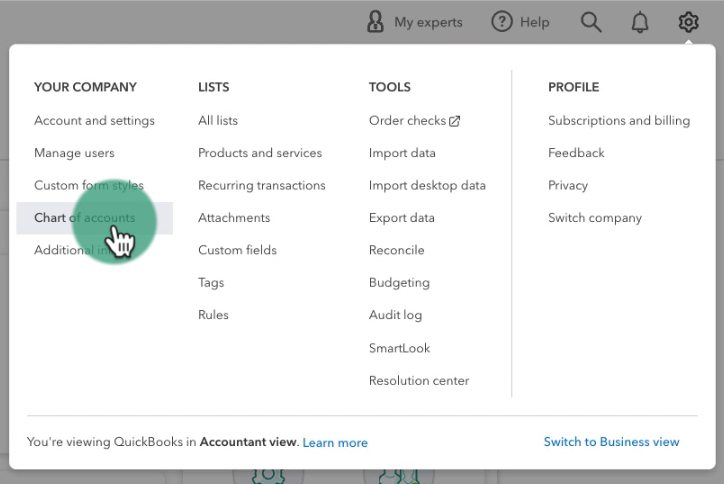Viewport: 724px width, 484px height.
Task: Go to Products and services
Action: click(260, 153)
